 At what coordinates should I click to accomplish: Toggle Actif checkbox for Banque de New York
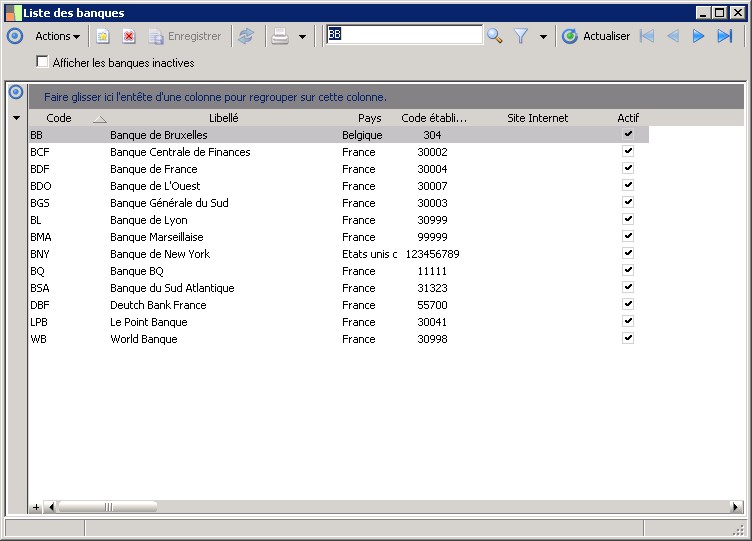628,253
